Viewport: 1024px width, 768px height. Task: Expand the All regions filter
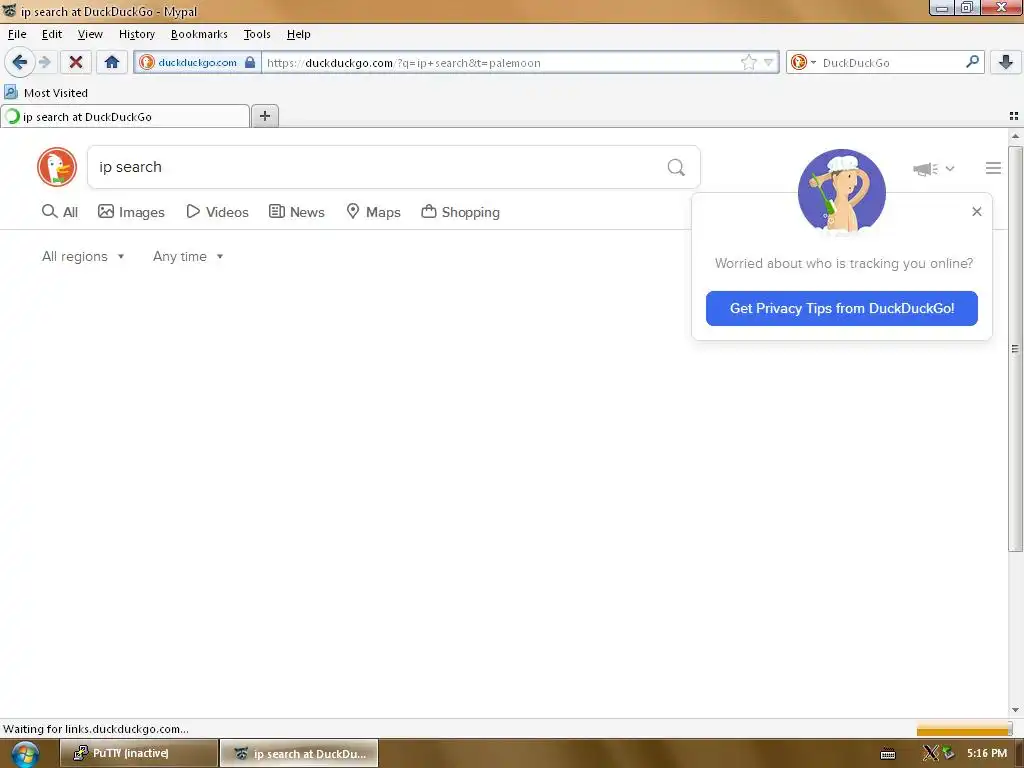[83, 257]
